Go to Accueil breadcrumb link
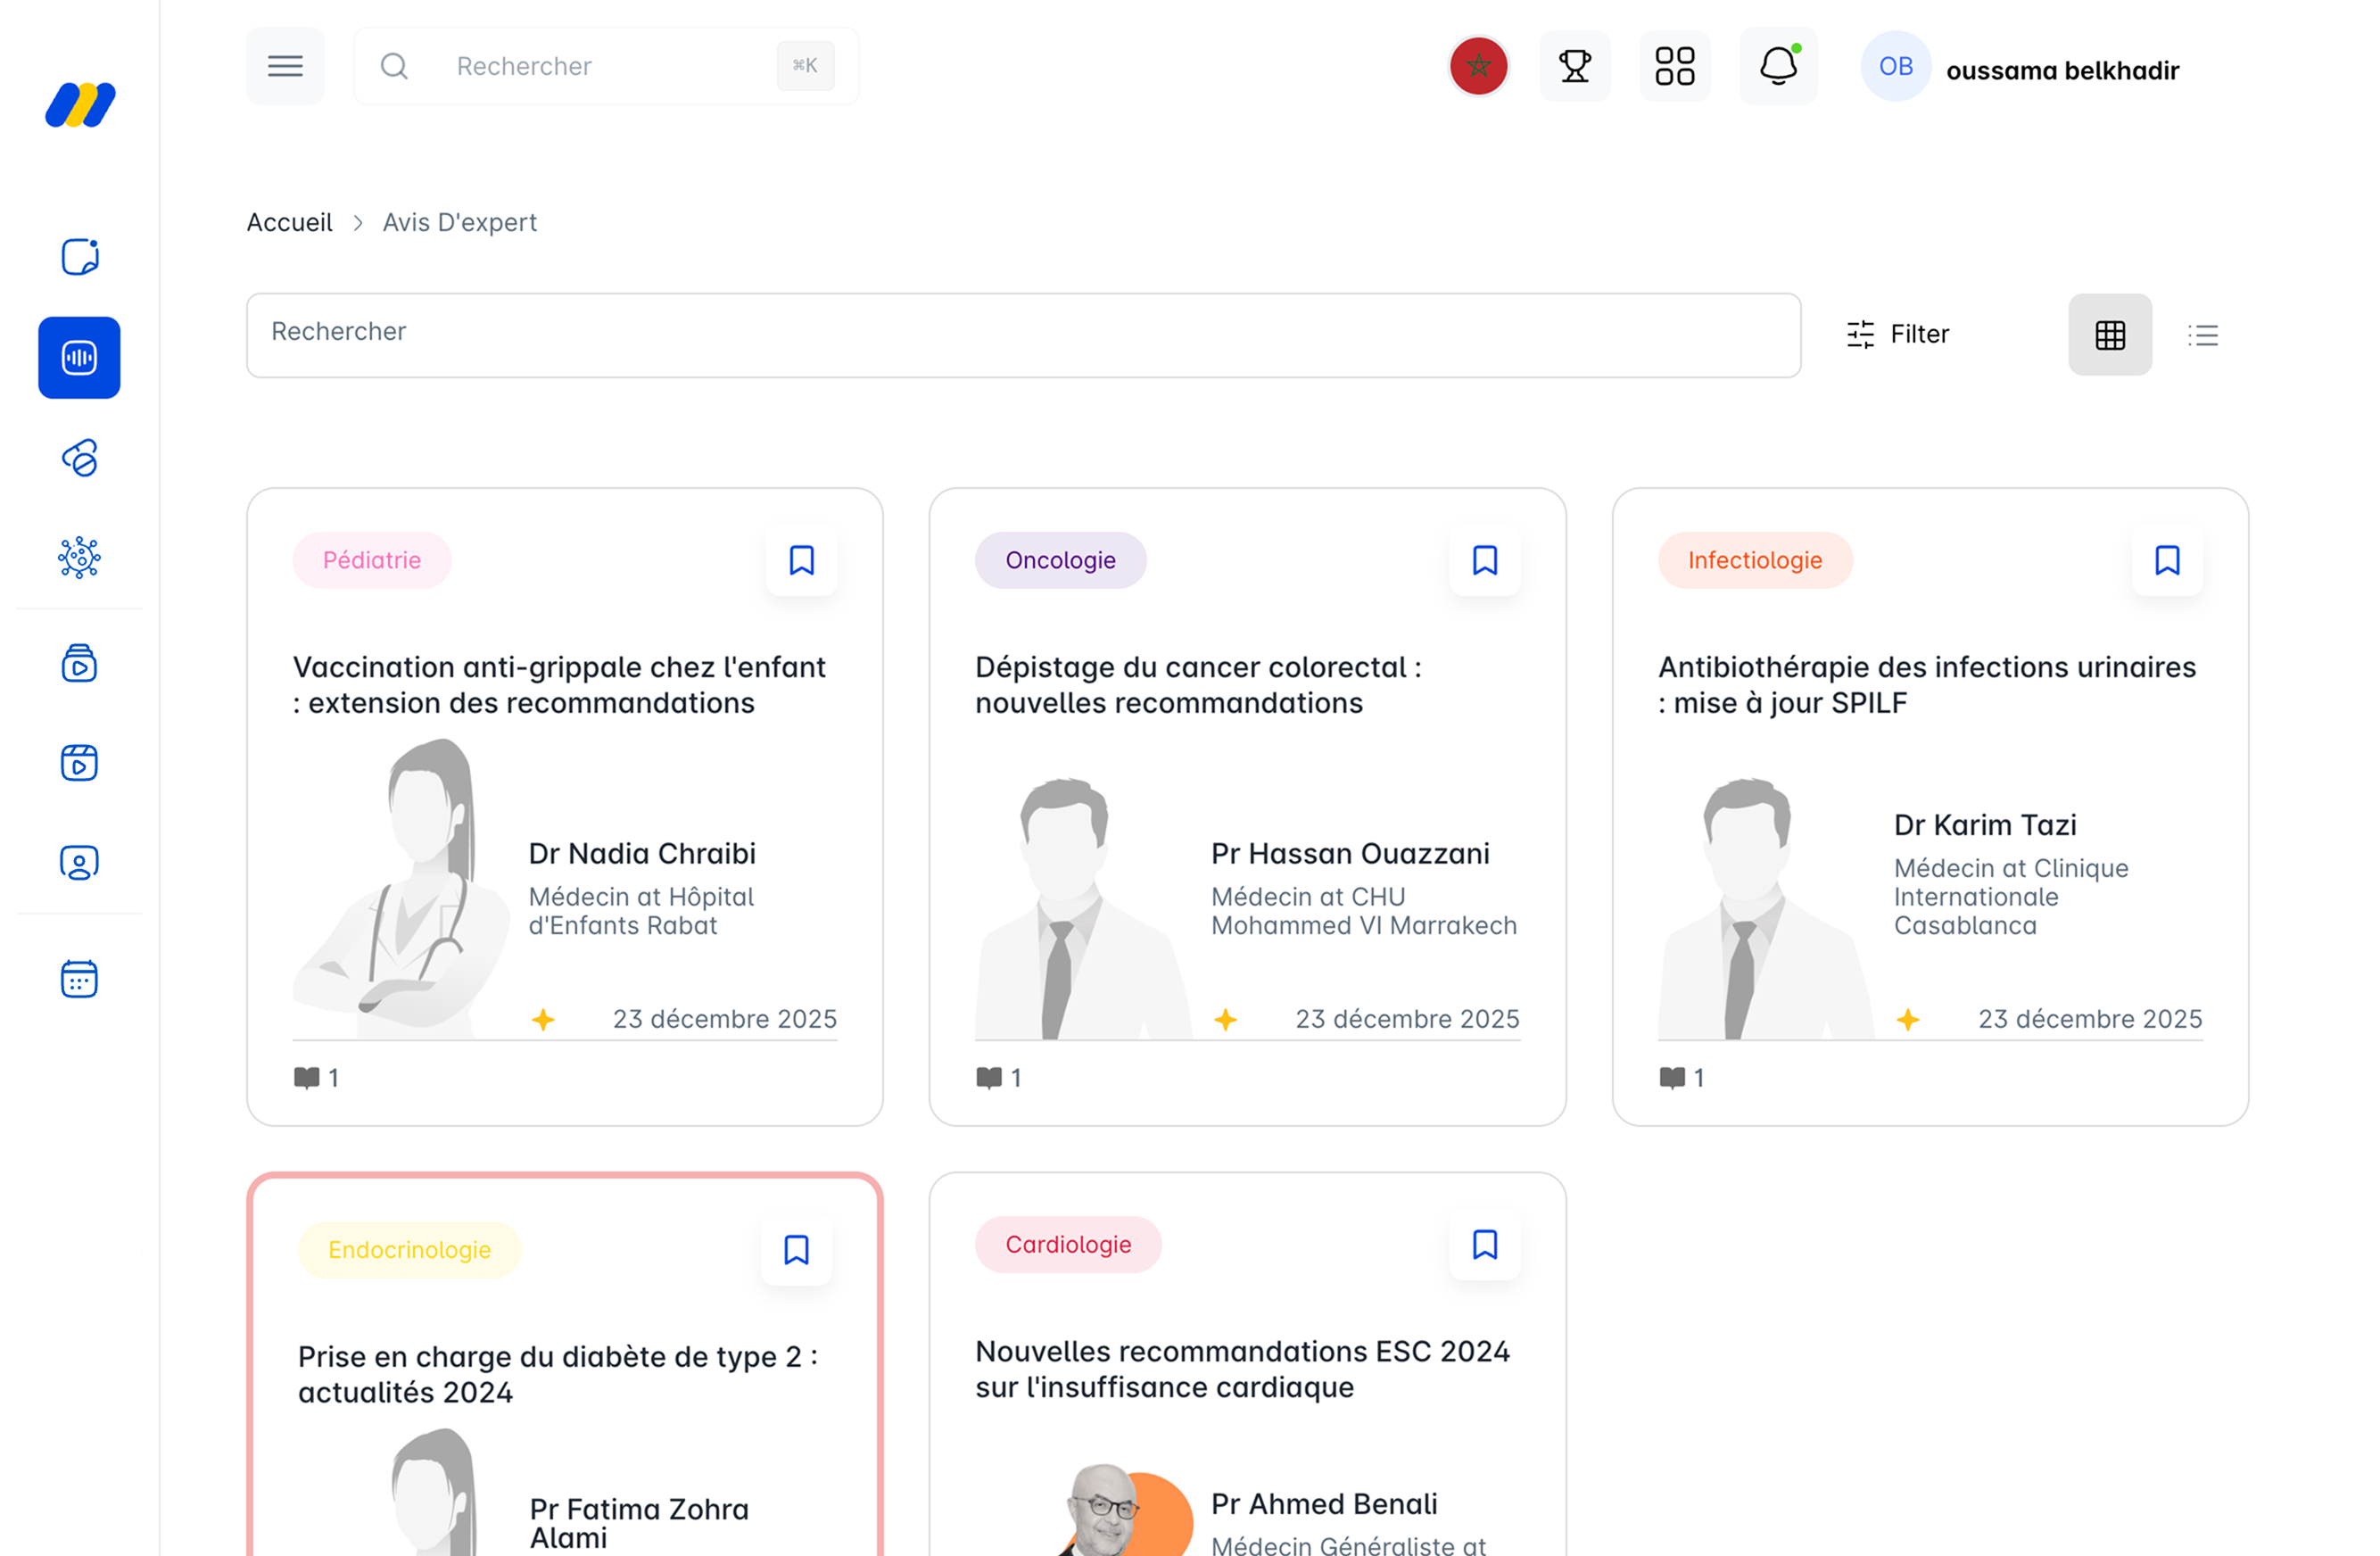The image size is (2380, 1556). click(289, 222)
